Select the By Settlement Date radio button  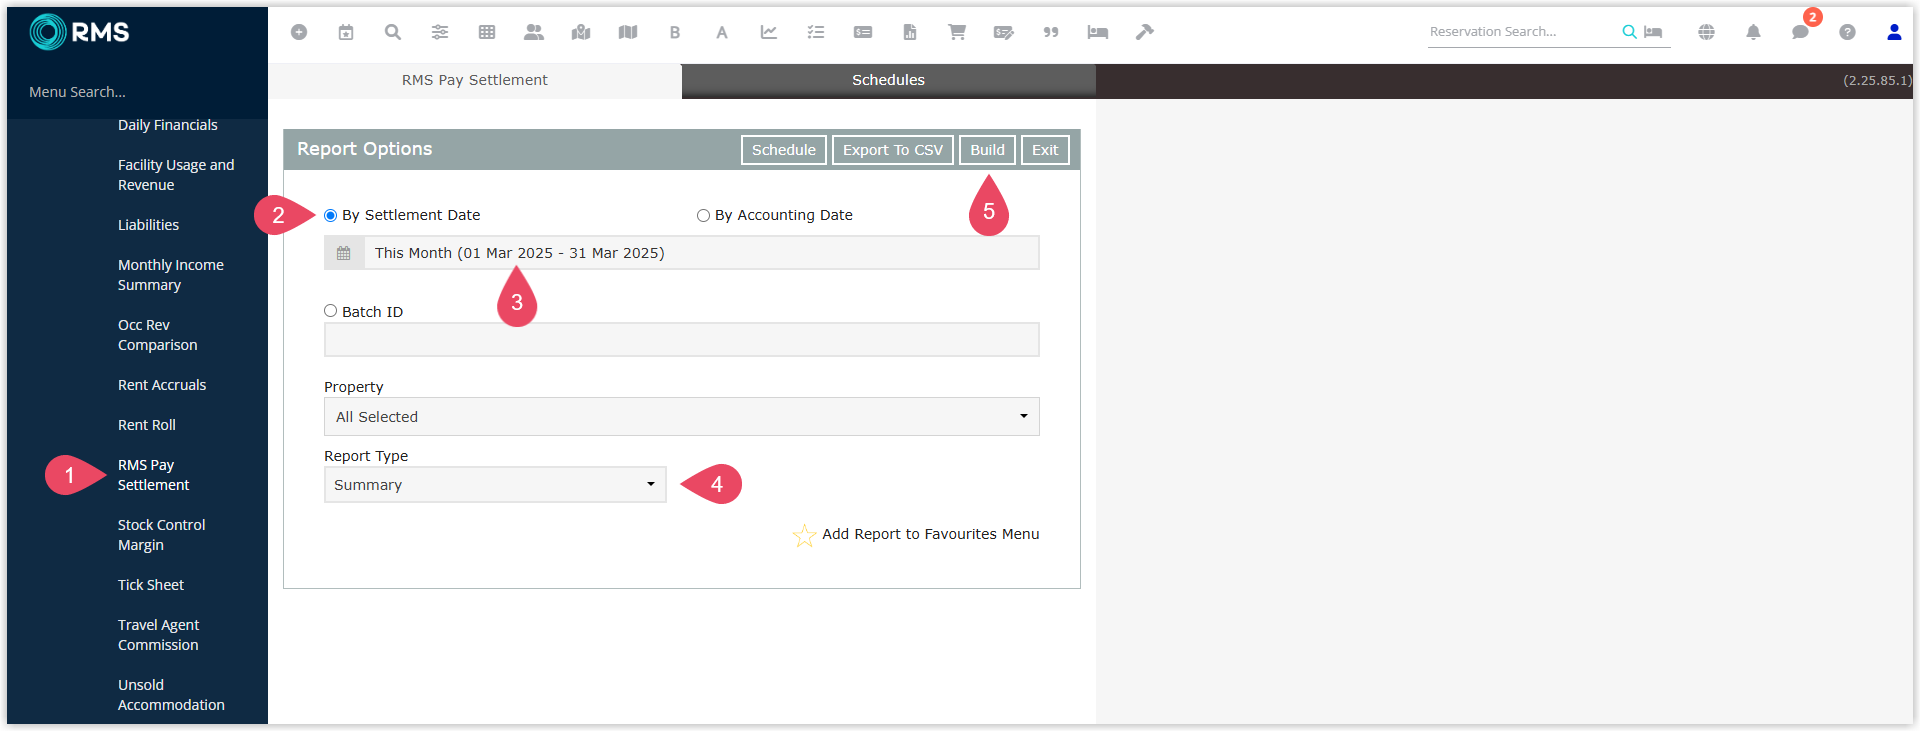tap(331, 215)
